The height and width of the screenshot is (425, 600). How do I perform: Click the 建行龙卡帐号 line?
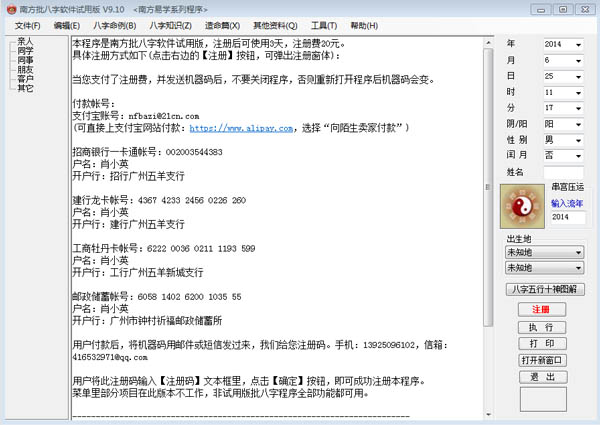point(159,200)
